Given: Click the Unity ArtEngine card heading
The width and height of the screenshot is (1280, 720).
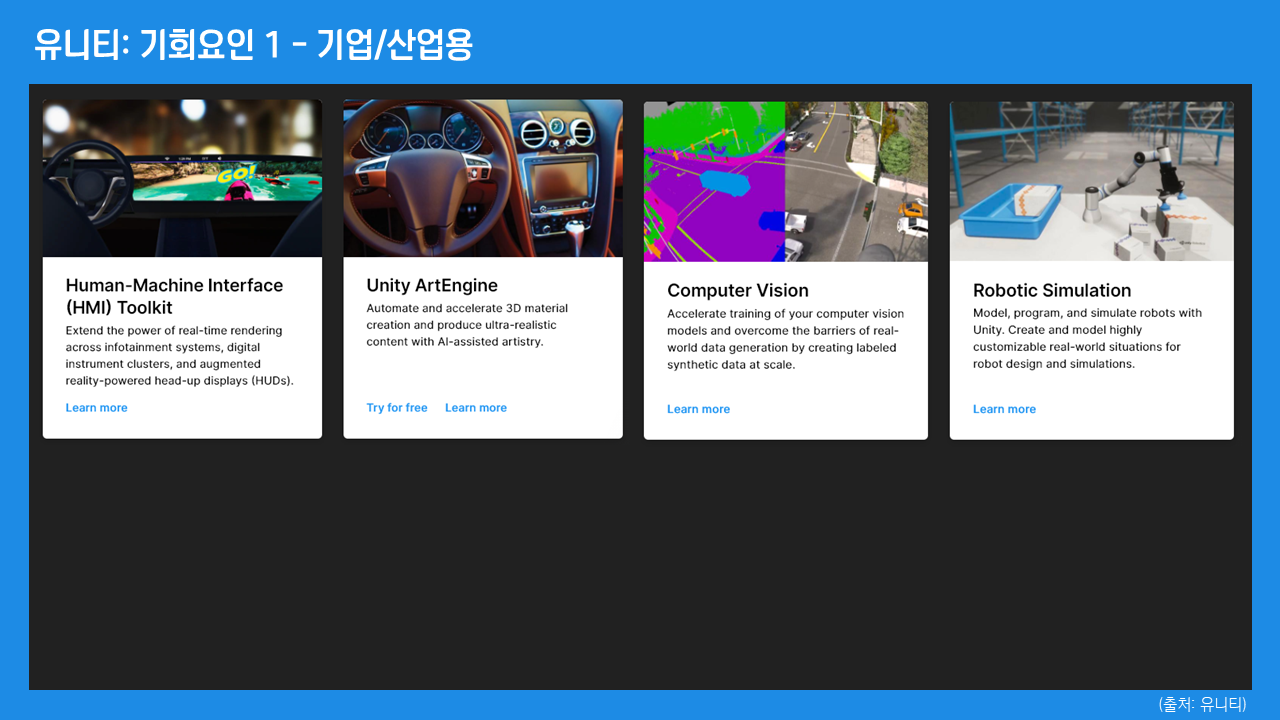Looking at the screenshot, I should (432, 286).
